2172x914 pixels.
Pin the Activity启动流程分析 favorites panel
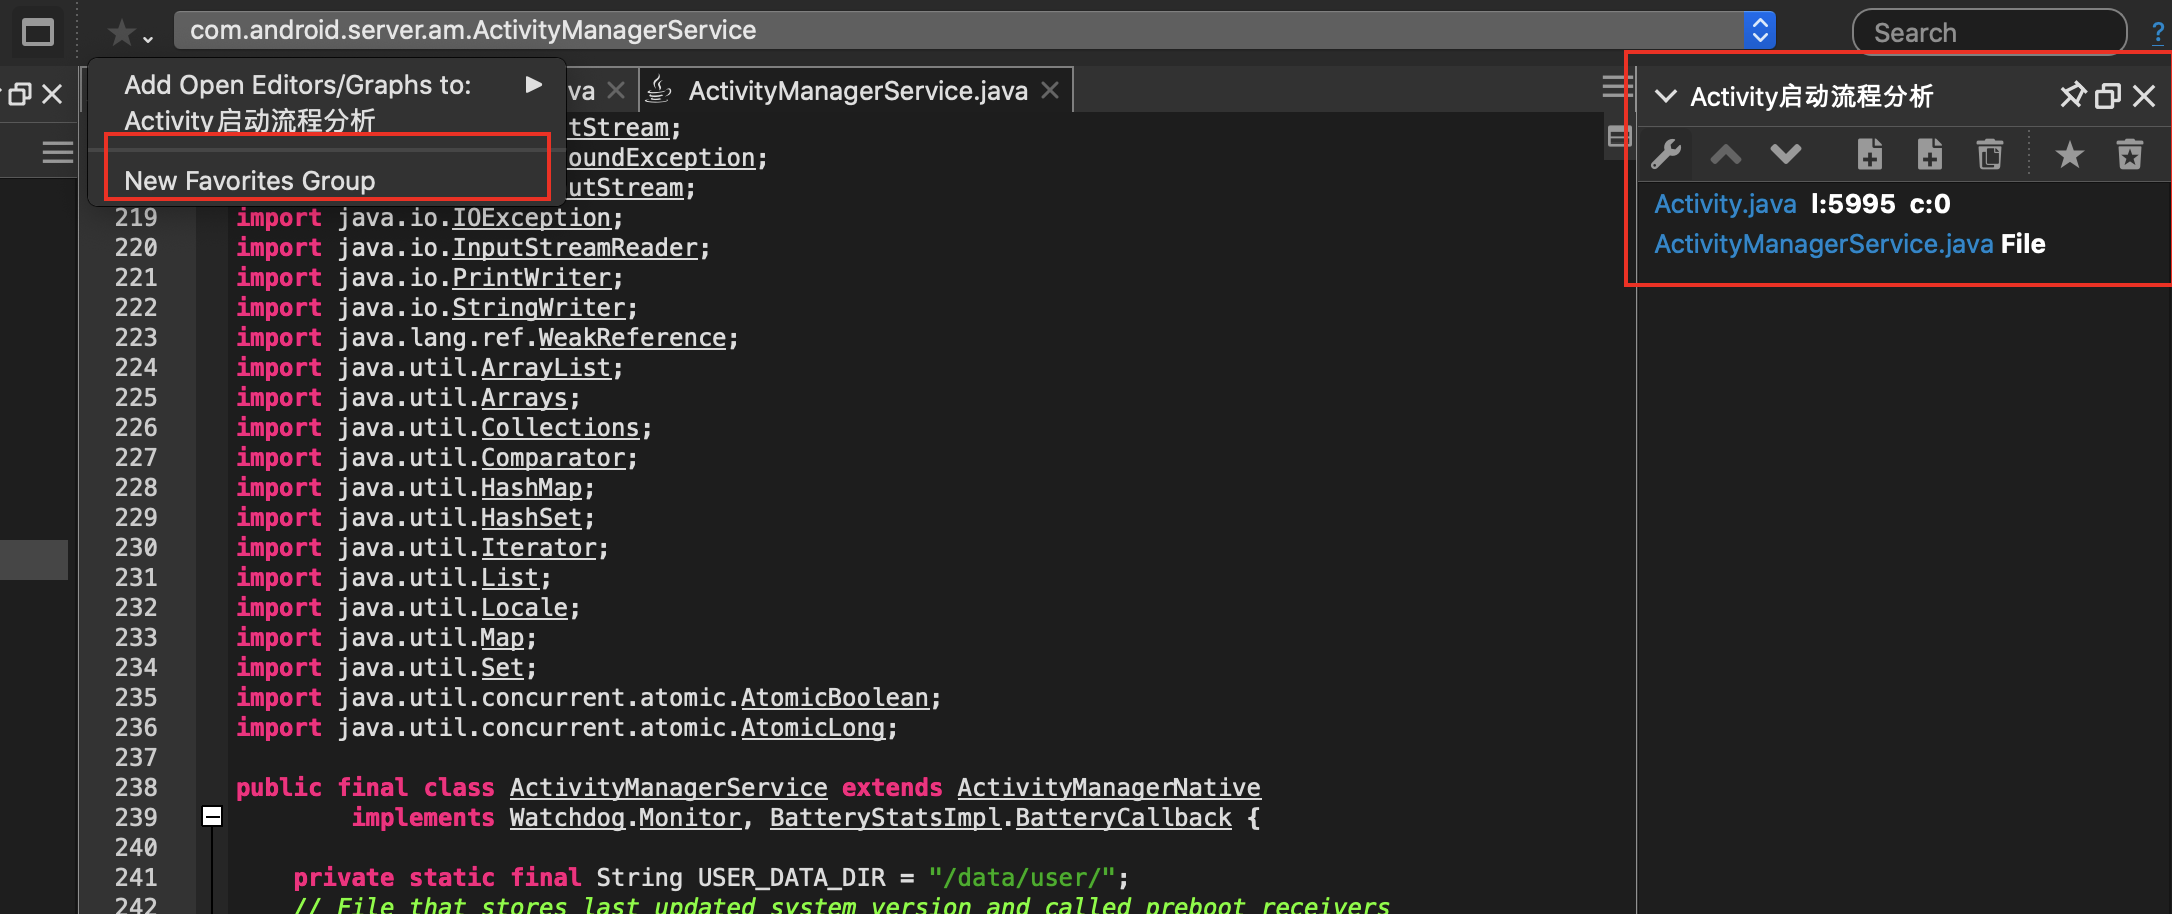pyautogui.click(x=2072, y=95)
